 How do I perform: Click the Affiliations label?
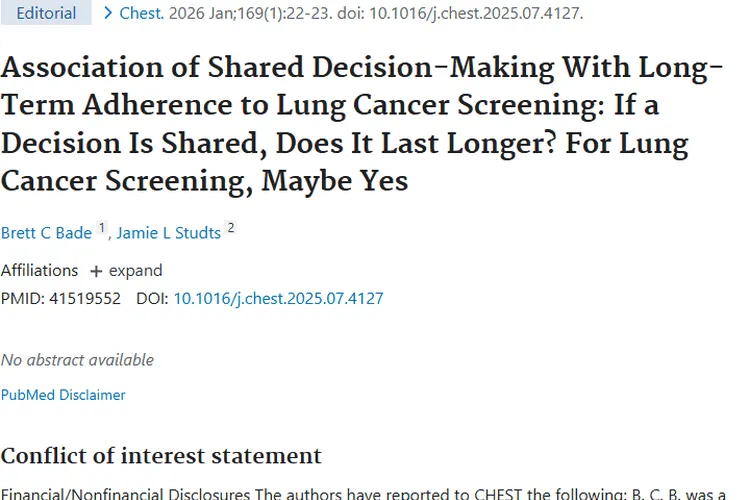[x=39, y=271]
